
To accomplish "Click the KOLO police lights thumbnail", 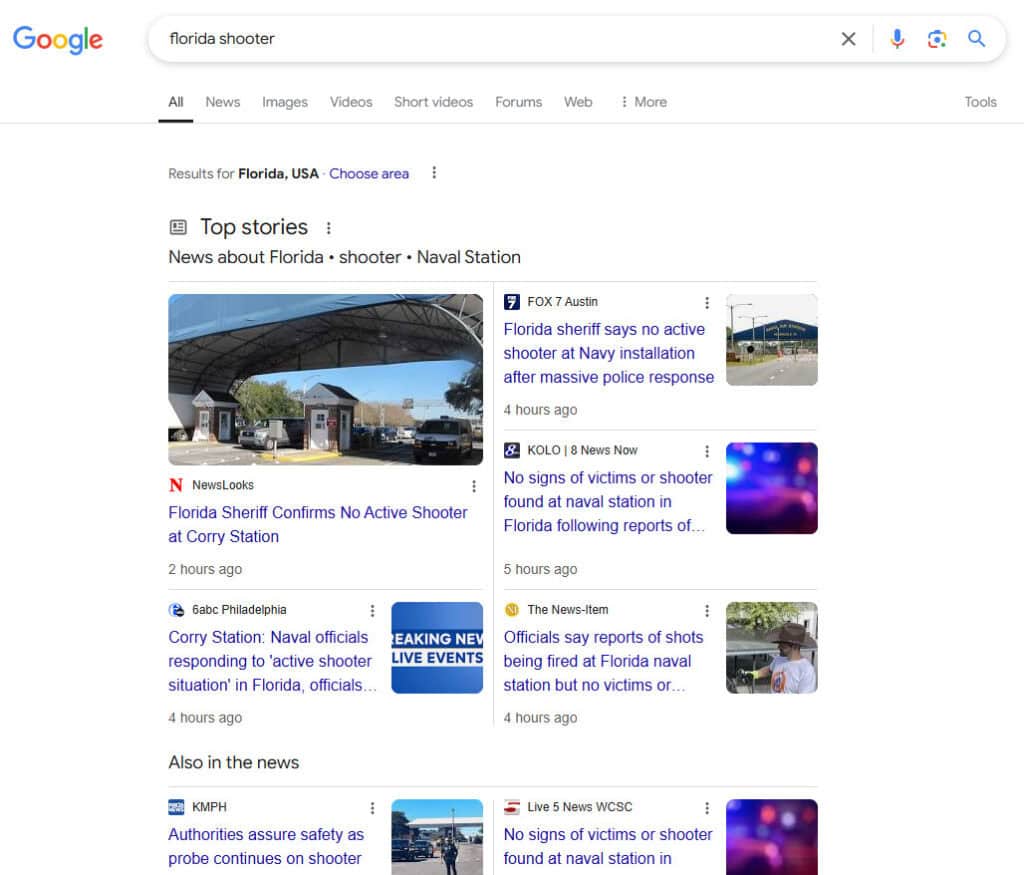I will (x=772, y=488).
